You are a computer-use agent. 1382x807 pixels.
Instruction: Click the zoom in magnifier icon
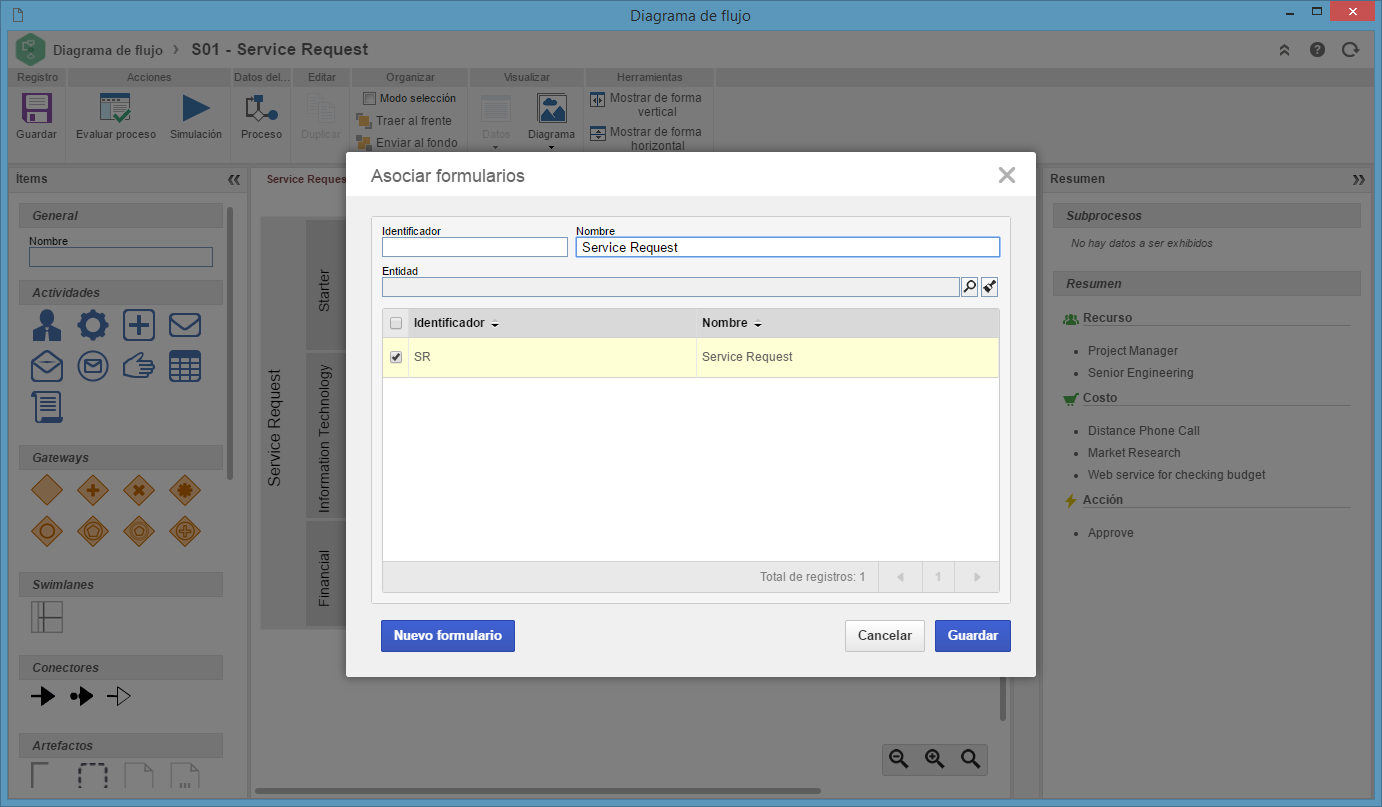935,759
